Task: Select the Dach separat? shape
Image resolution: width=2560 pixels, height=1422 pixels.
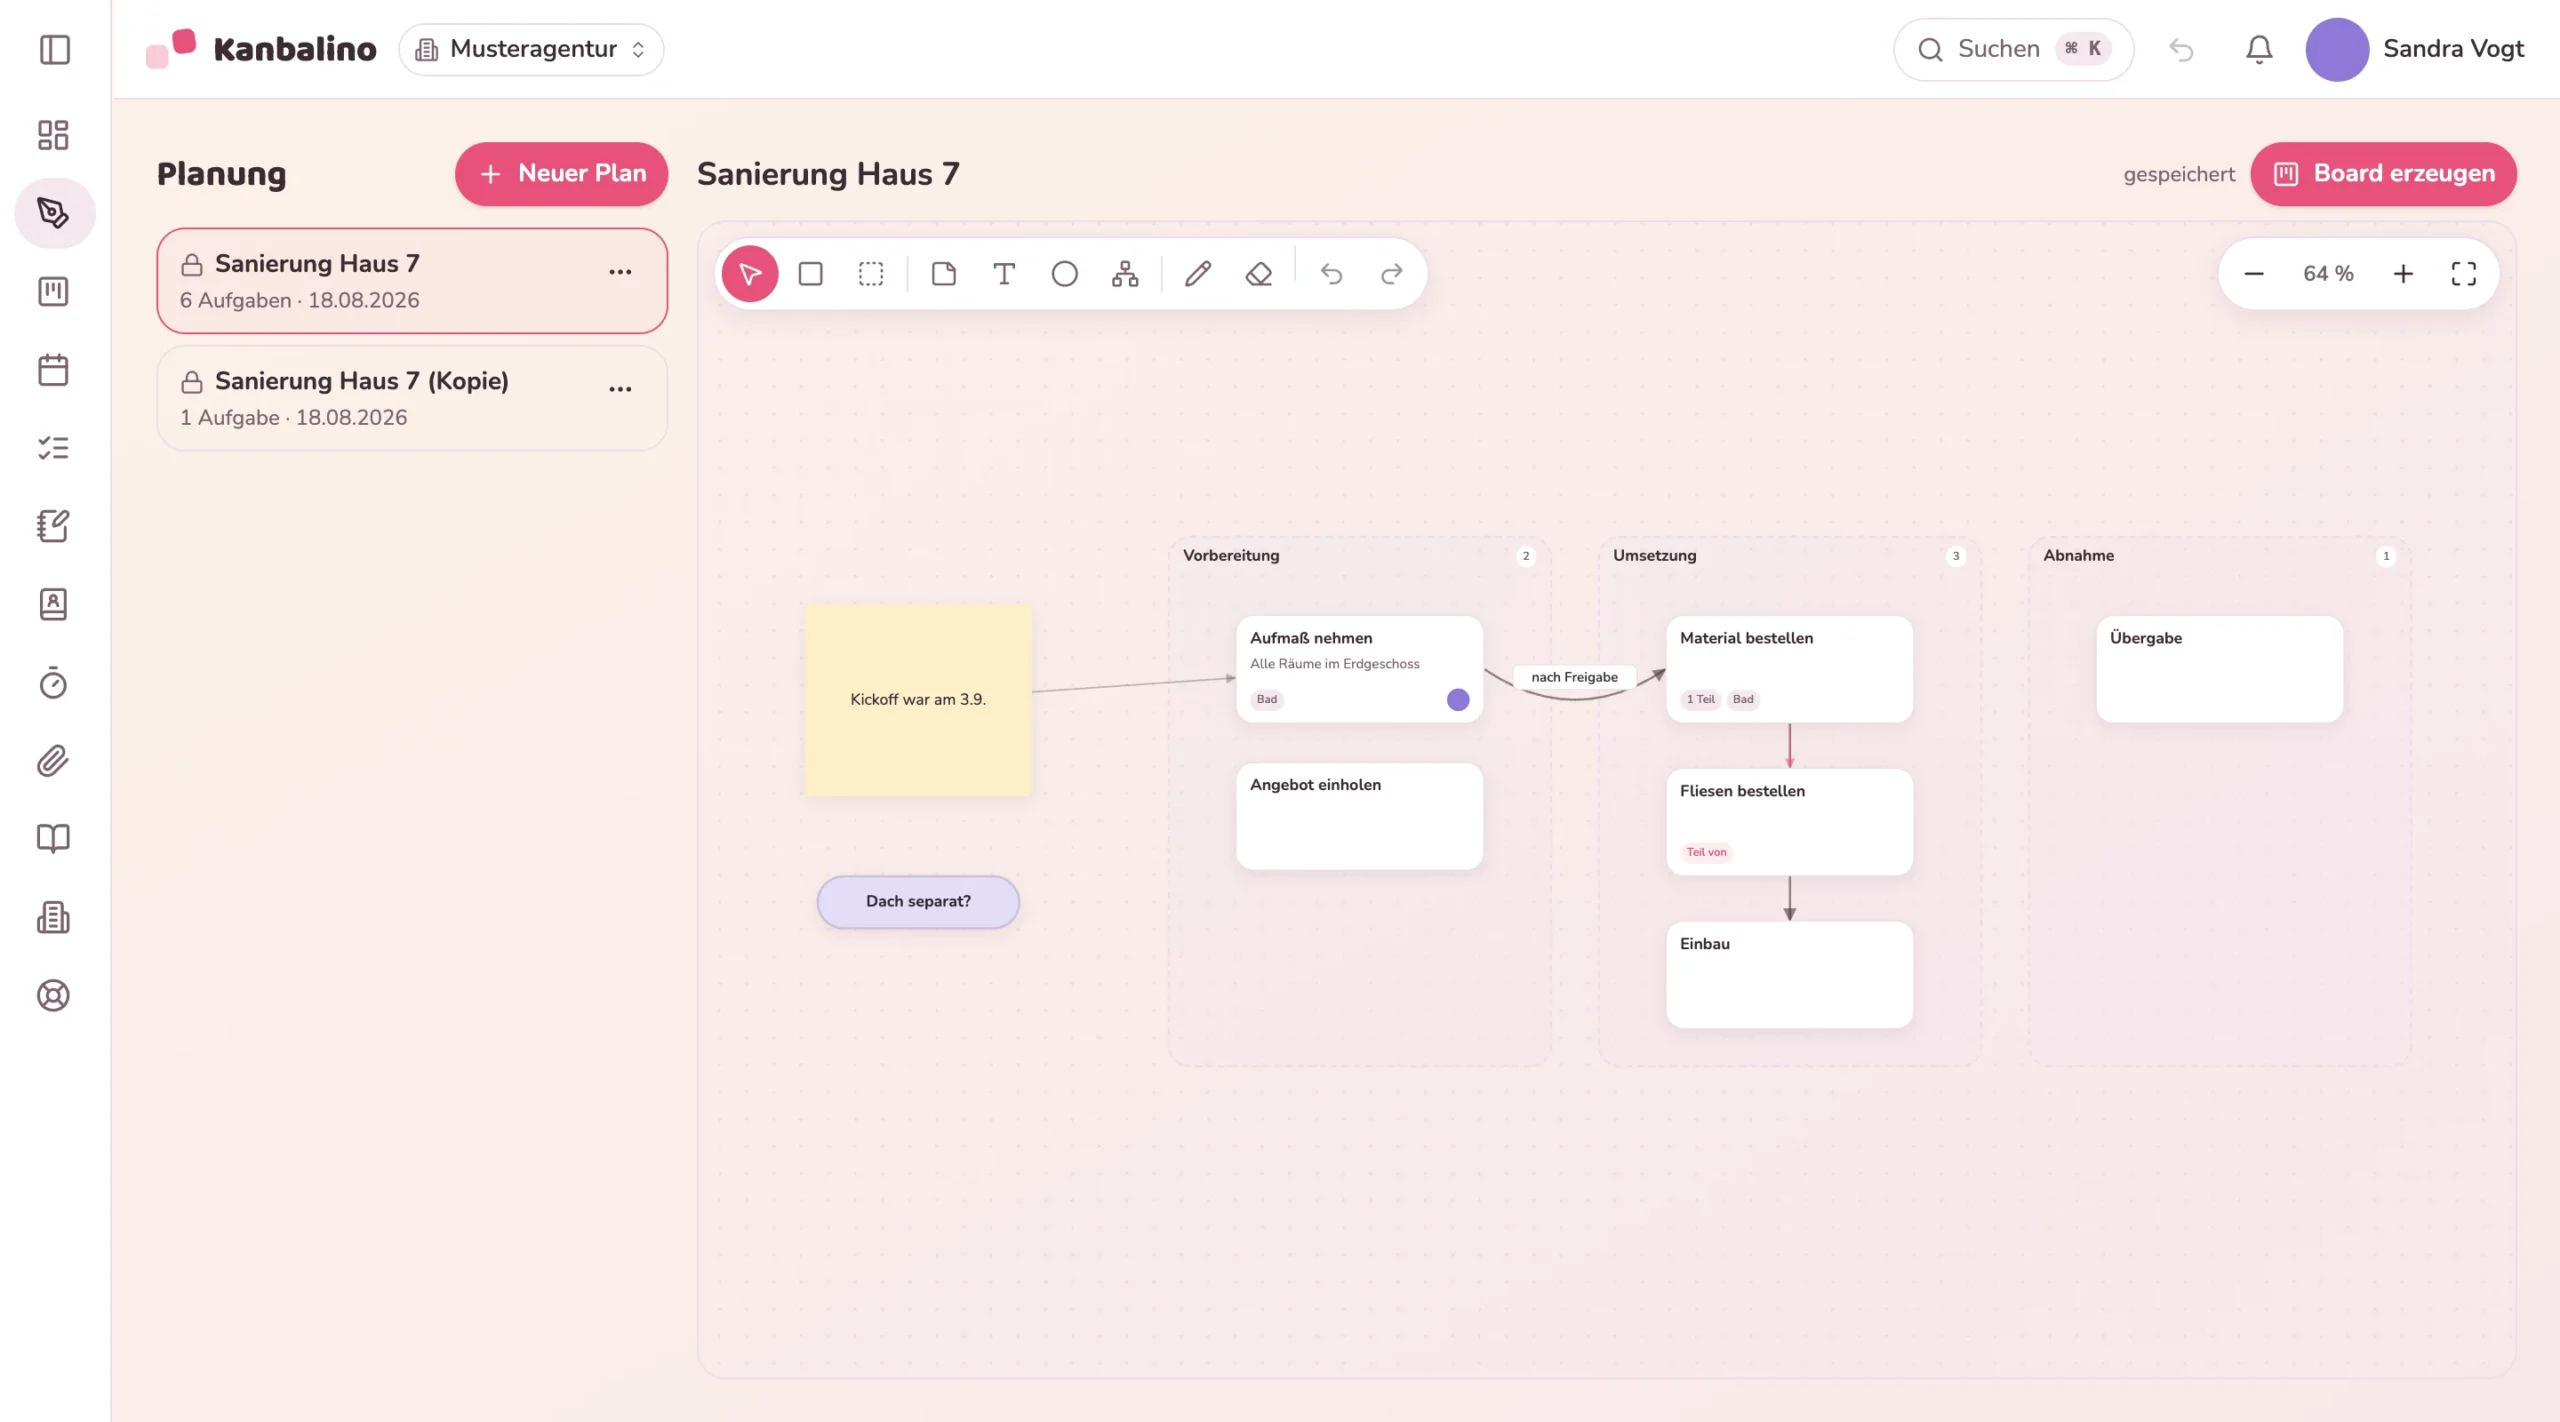Action: [918, 902]
